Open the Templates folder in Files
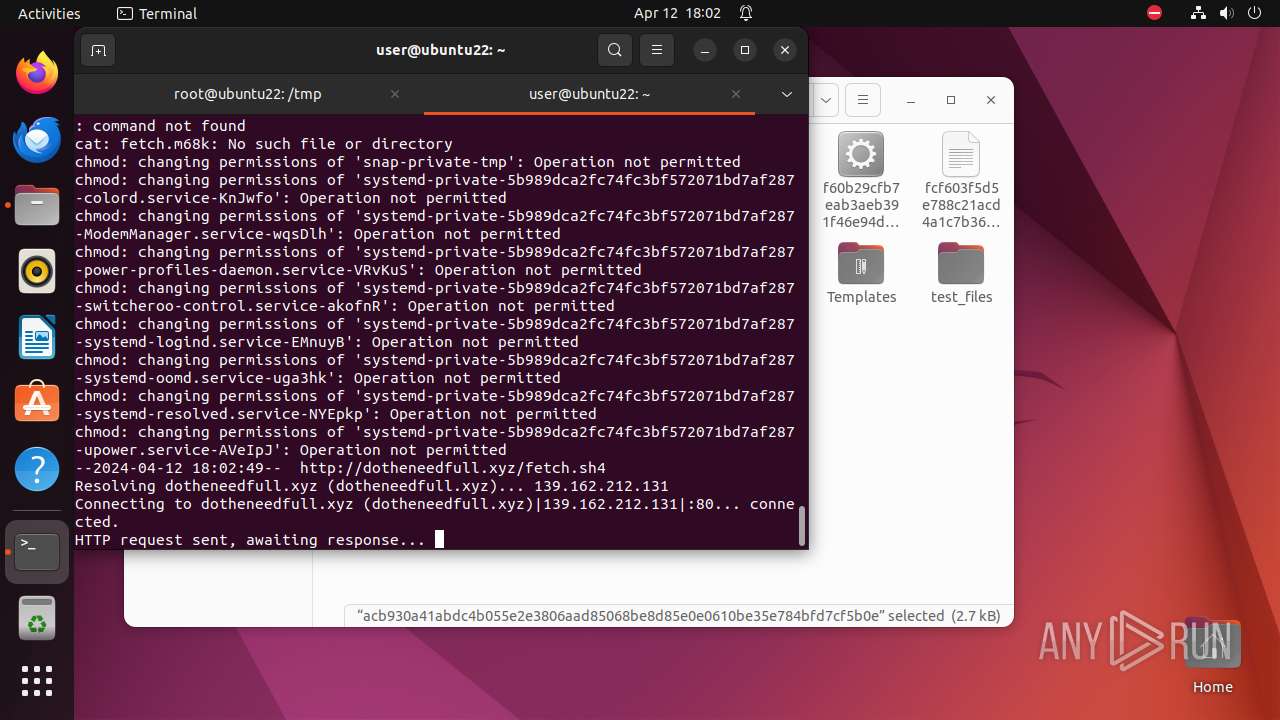The height and width of the screenshot is (720, 1280). tap(861, 273)
